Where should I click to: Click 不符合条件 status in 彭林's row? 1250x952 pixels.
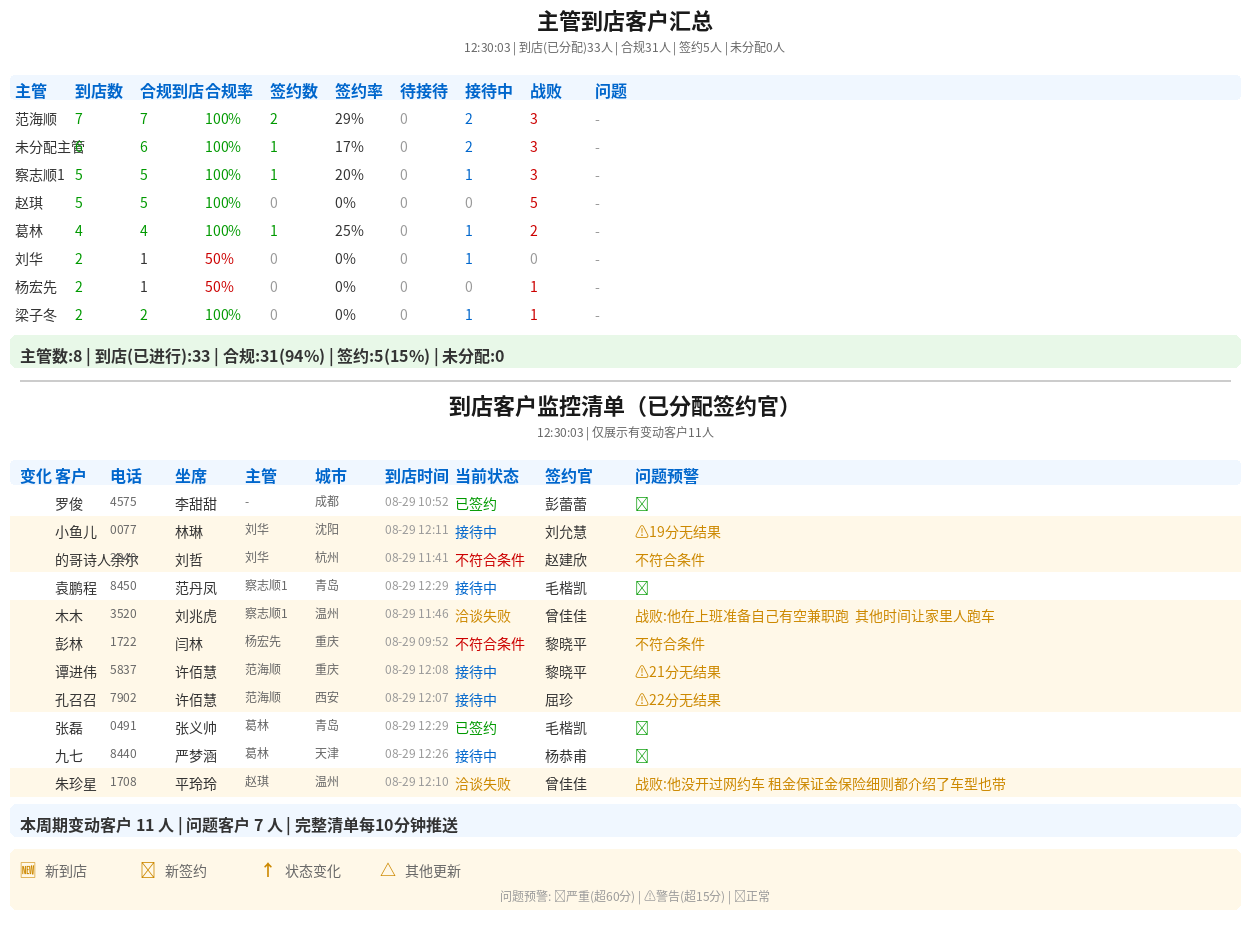coord(490,644)
